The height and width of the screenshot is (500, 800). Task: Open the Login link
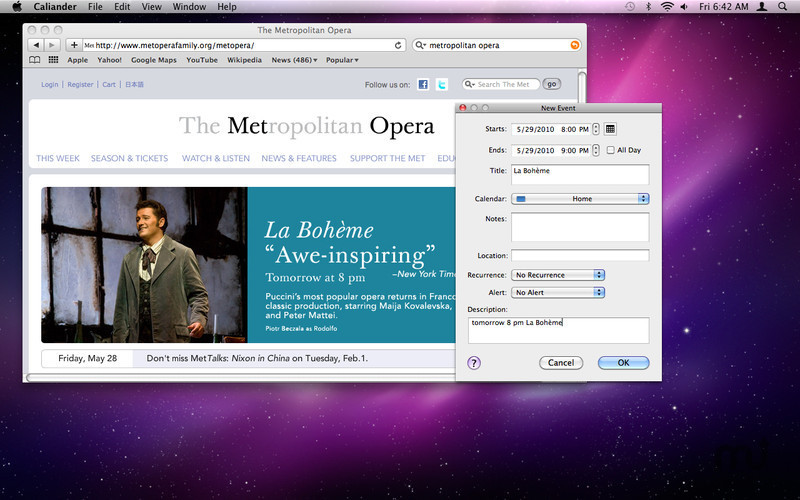49,84
